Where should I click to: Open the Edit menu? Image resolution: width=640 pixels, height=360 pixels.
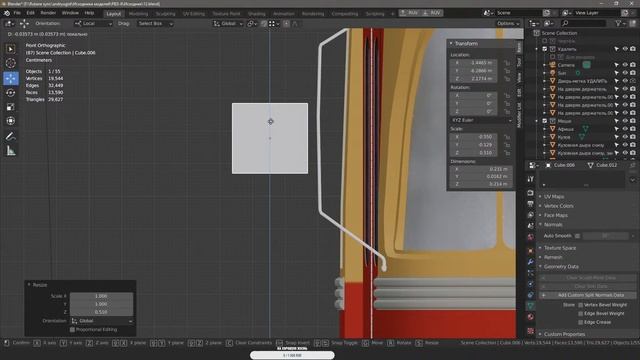click(x=30, y=13)
